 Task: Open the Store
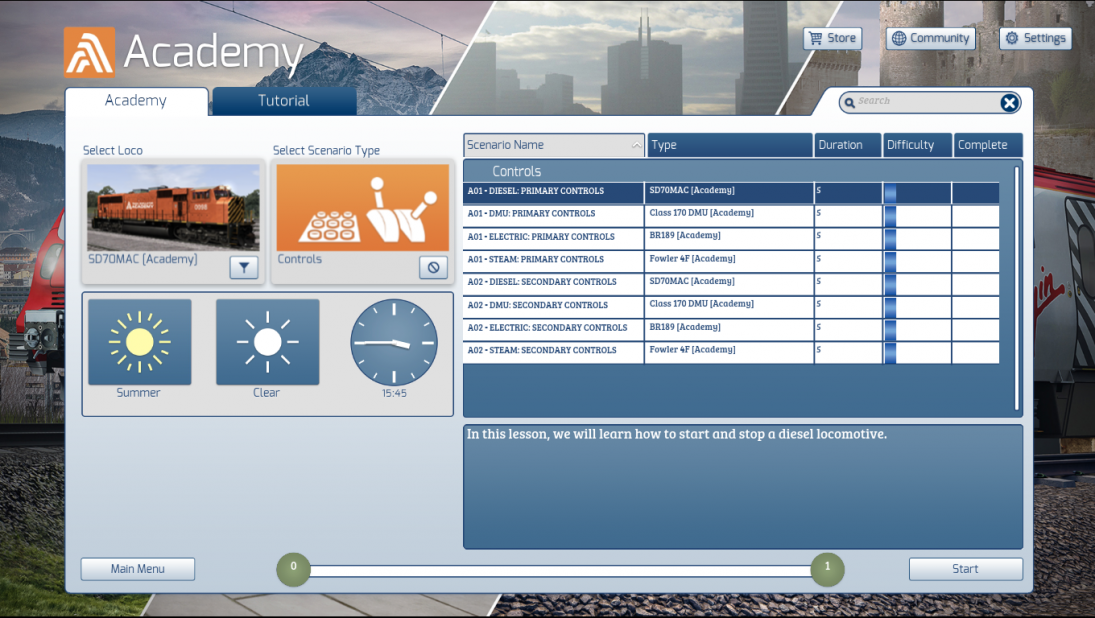[832, 38]
